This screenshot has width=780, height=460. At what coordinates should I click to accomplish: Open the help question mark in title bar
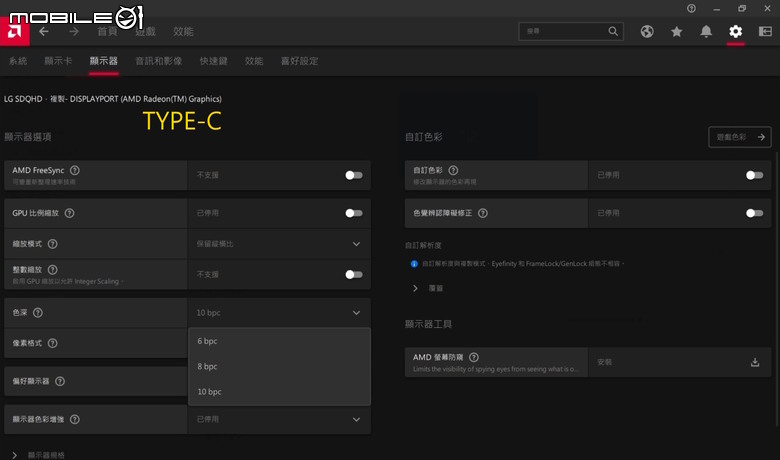[691, 8]
